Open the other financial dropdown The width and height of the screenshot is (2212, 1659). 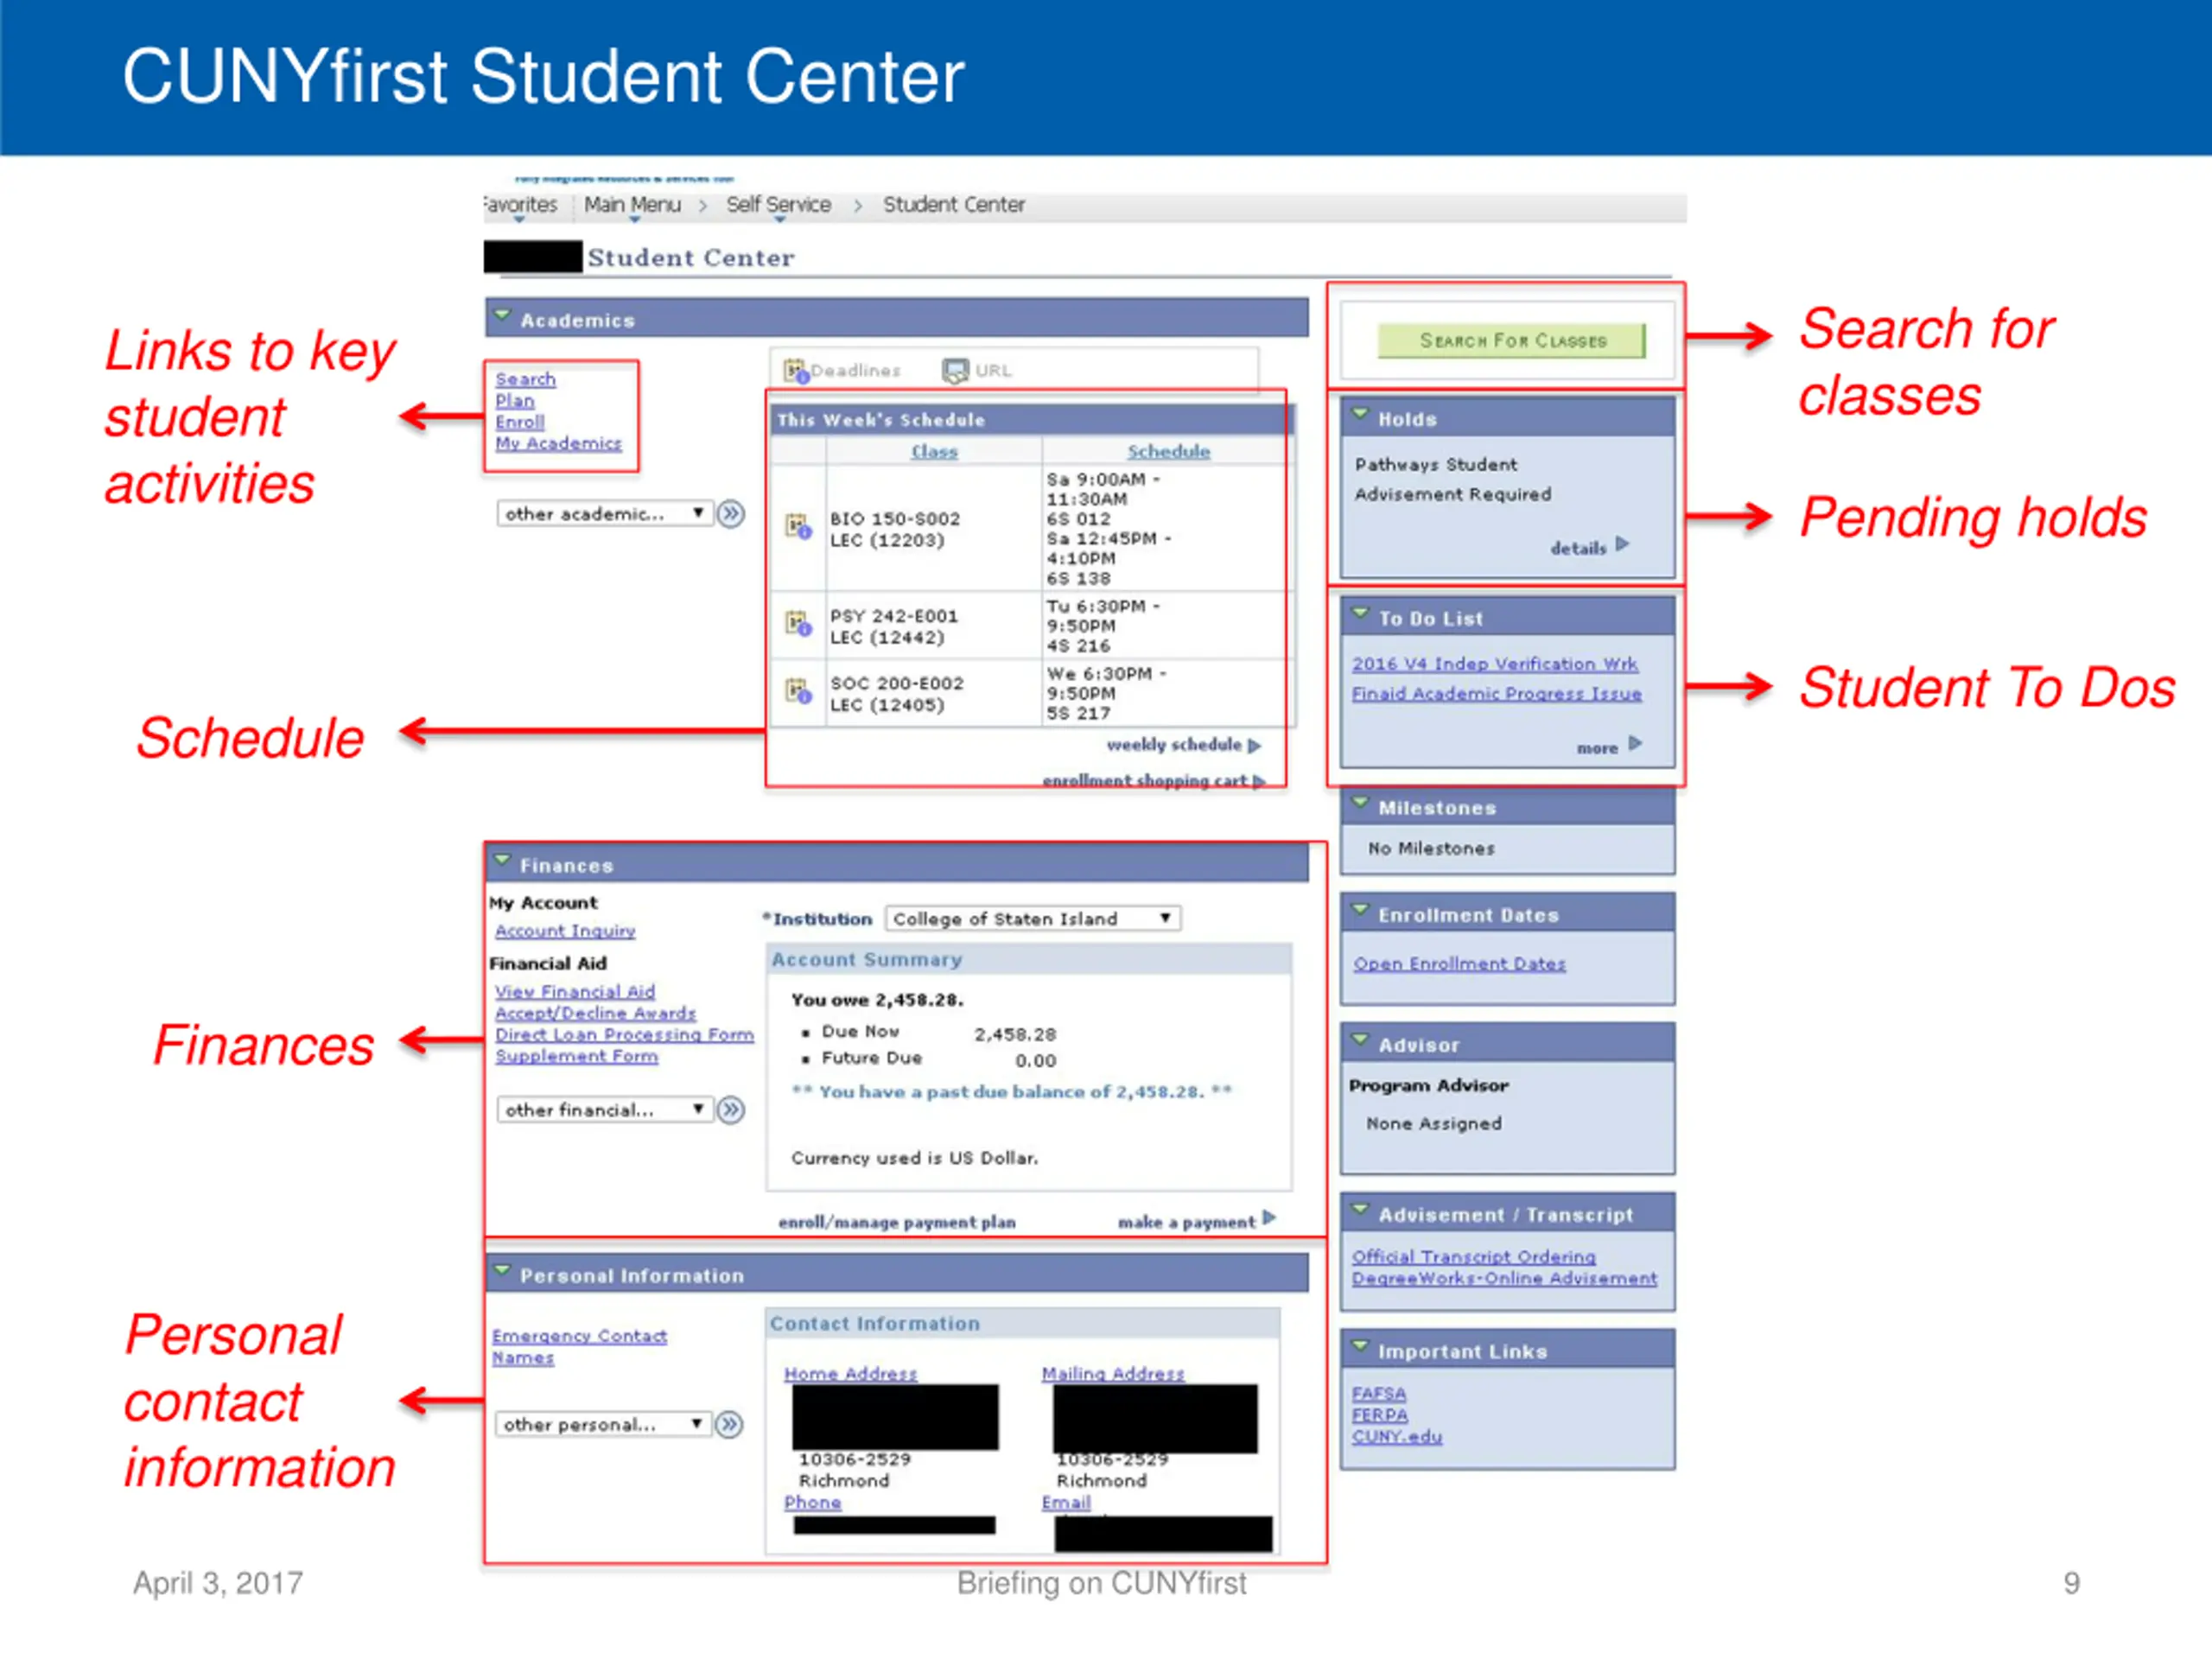[603, 1110]
